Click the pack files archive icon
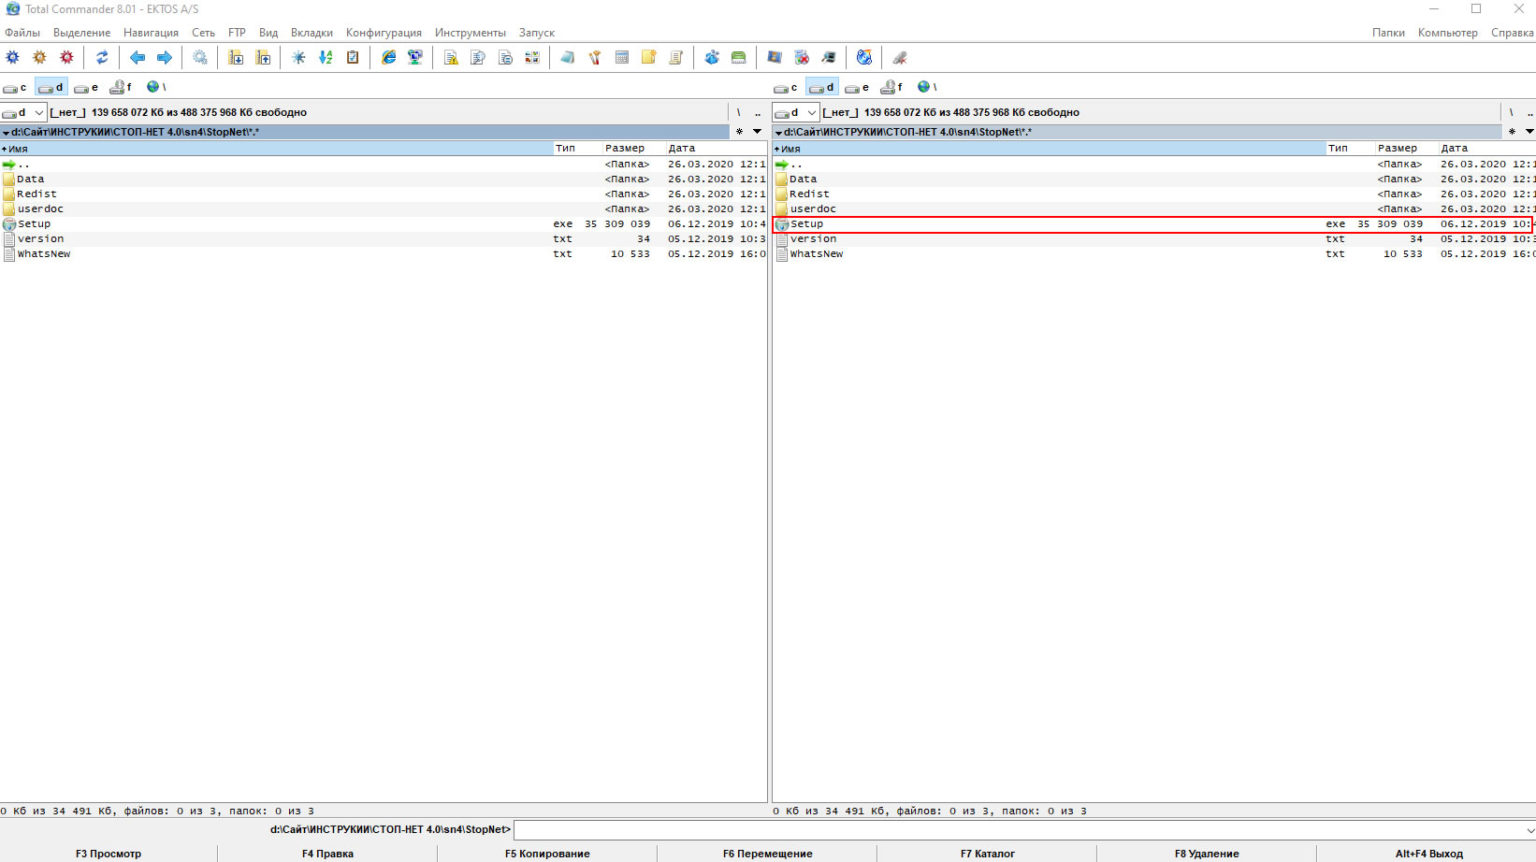Screen dimensions: 1536x862 point(236,58)
